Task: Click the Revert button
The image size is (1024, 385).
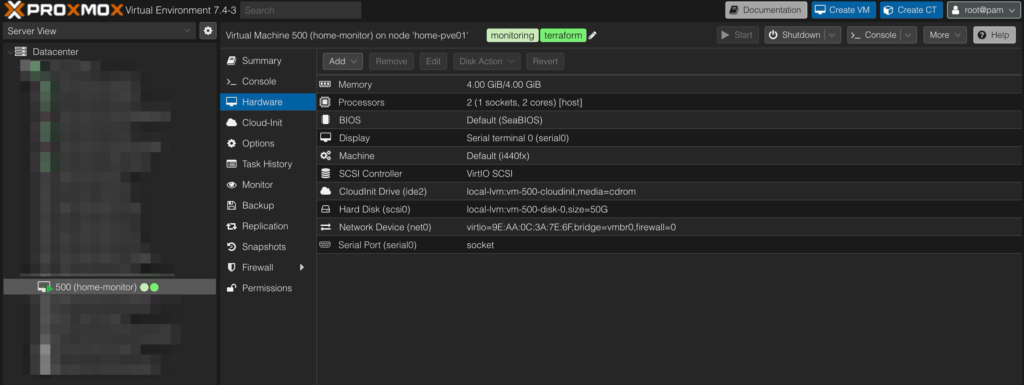Action: point(545,61)
